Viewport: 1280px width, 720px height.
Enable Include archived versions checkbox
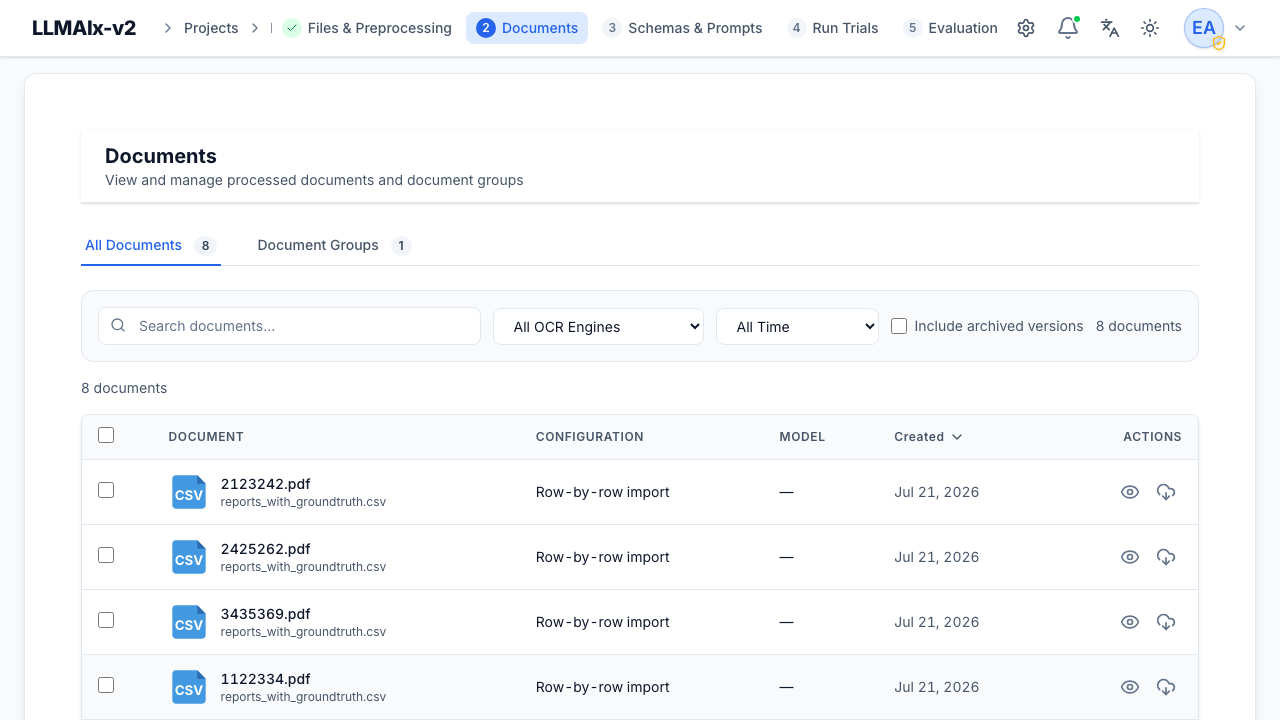[x=899, y=326]
